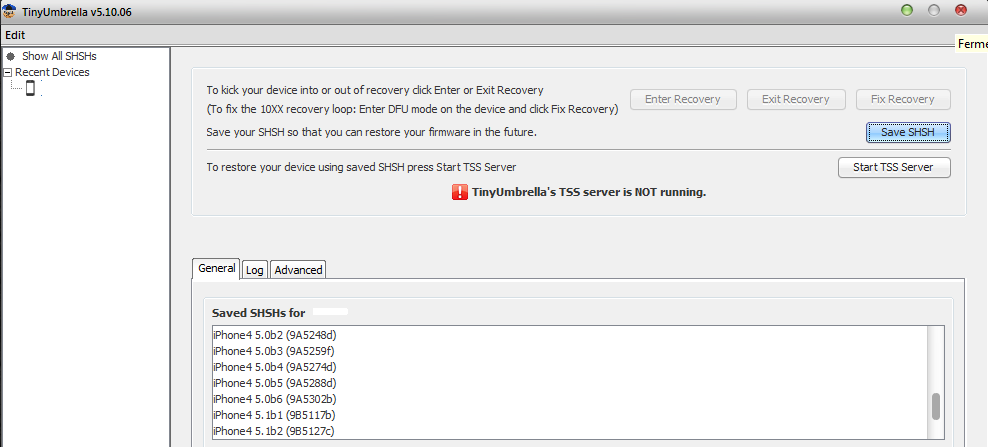
Task: Click the Save SHSH button
Action: point(908,132)
